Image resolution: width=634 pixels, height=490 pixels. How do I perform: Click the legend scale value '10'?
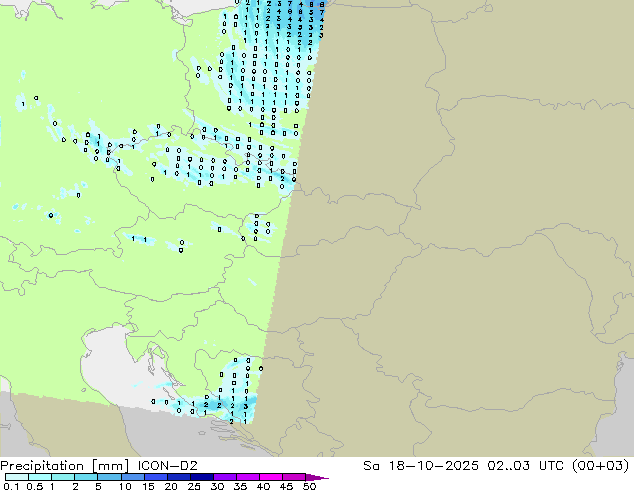click(x=125, y=486)
